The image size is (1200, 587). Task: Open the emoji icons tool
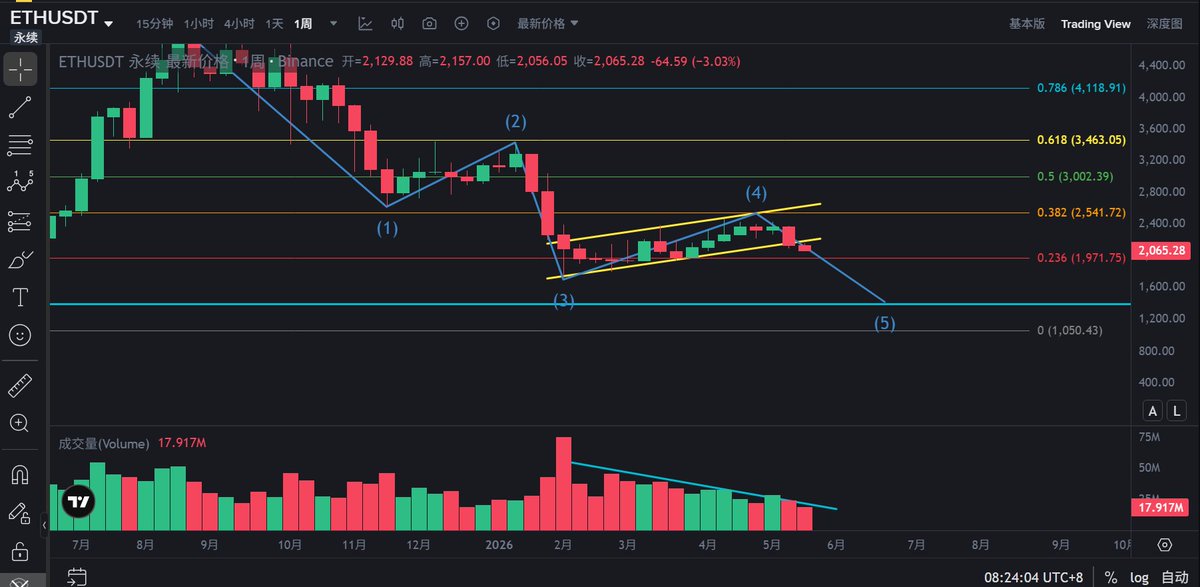click(20, 335)
